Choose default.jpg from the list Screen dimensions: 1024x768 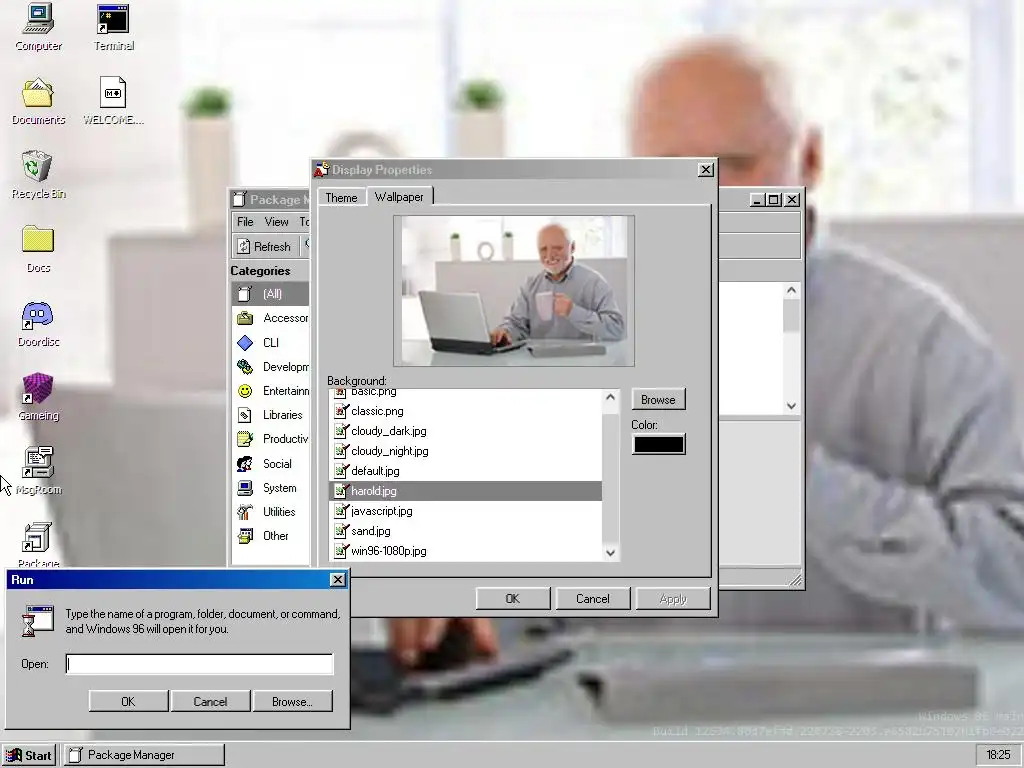click(466, 471)
